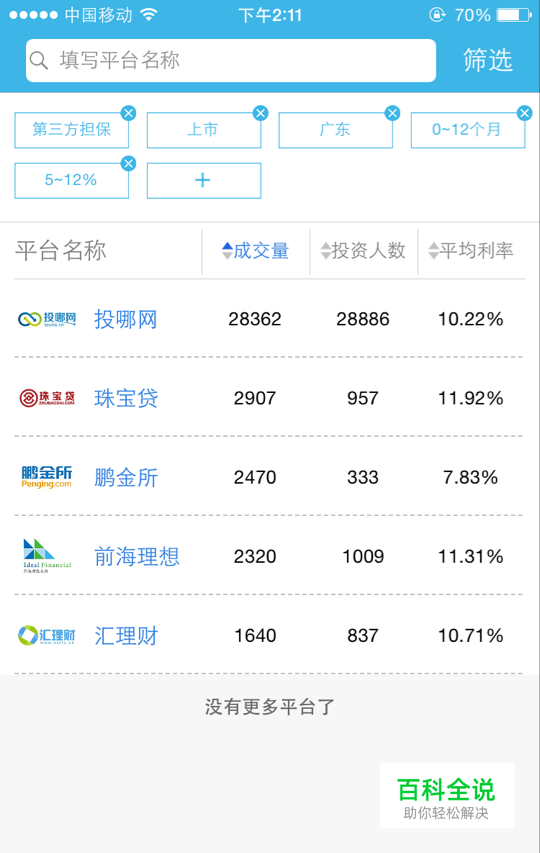The height and width of the screenshot is (853, 540).
Task: Remove the 第三方担保 filter tag
Action: 128,113
